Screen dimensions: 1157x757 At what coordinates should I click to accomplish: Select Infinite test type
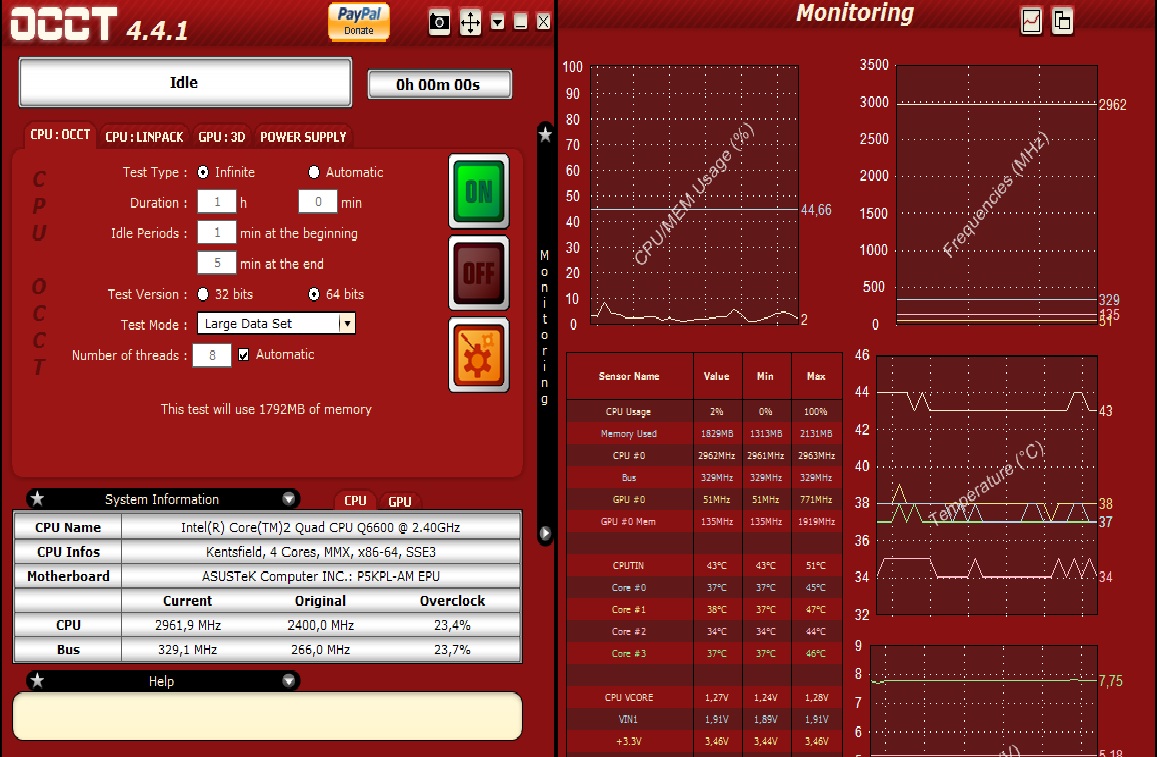point(203,173)
